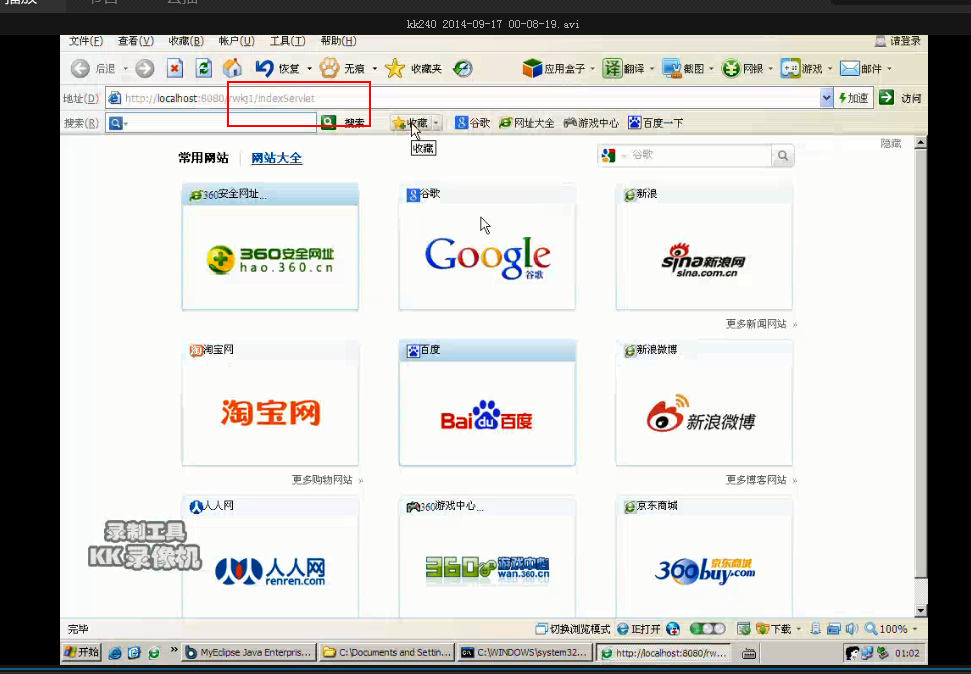This screenshot has width=971, height=674.
Task: Open the Baidu 百度 site thumbnail
Action: 487,402
